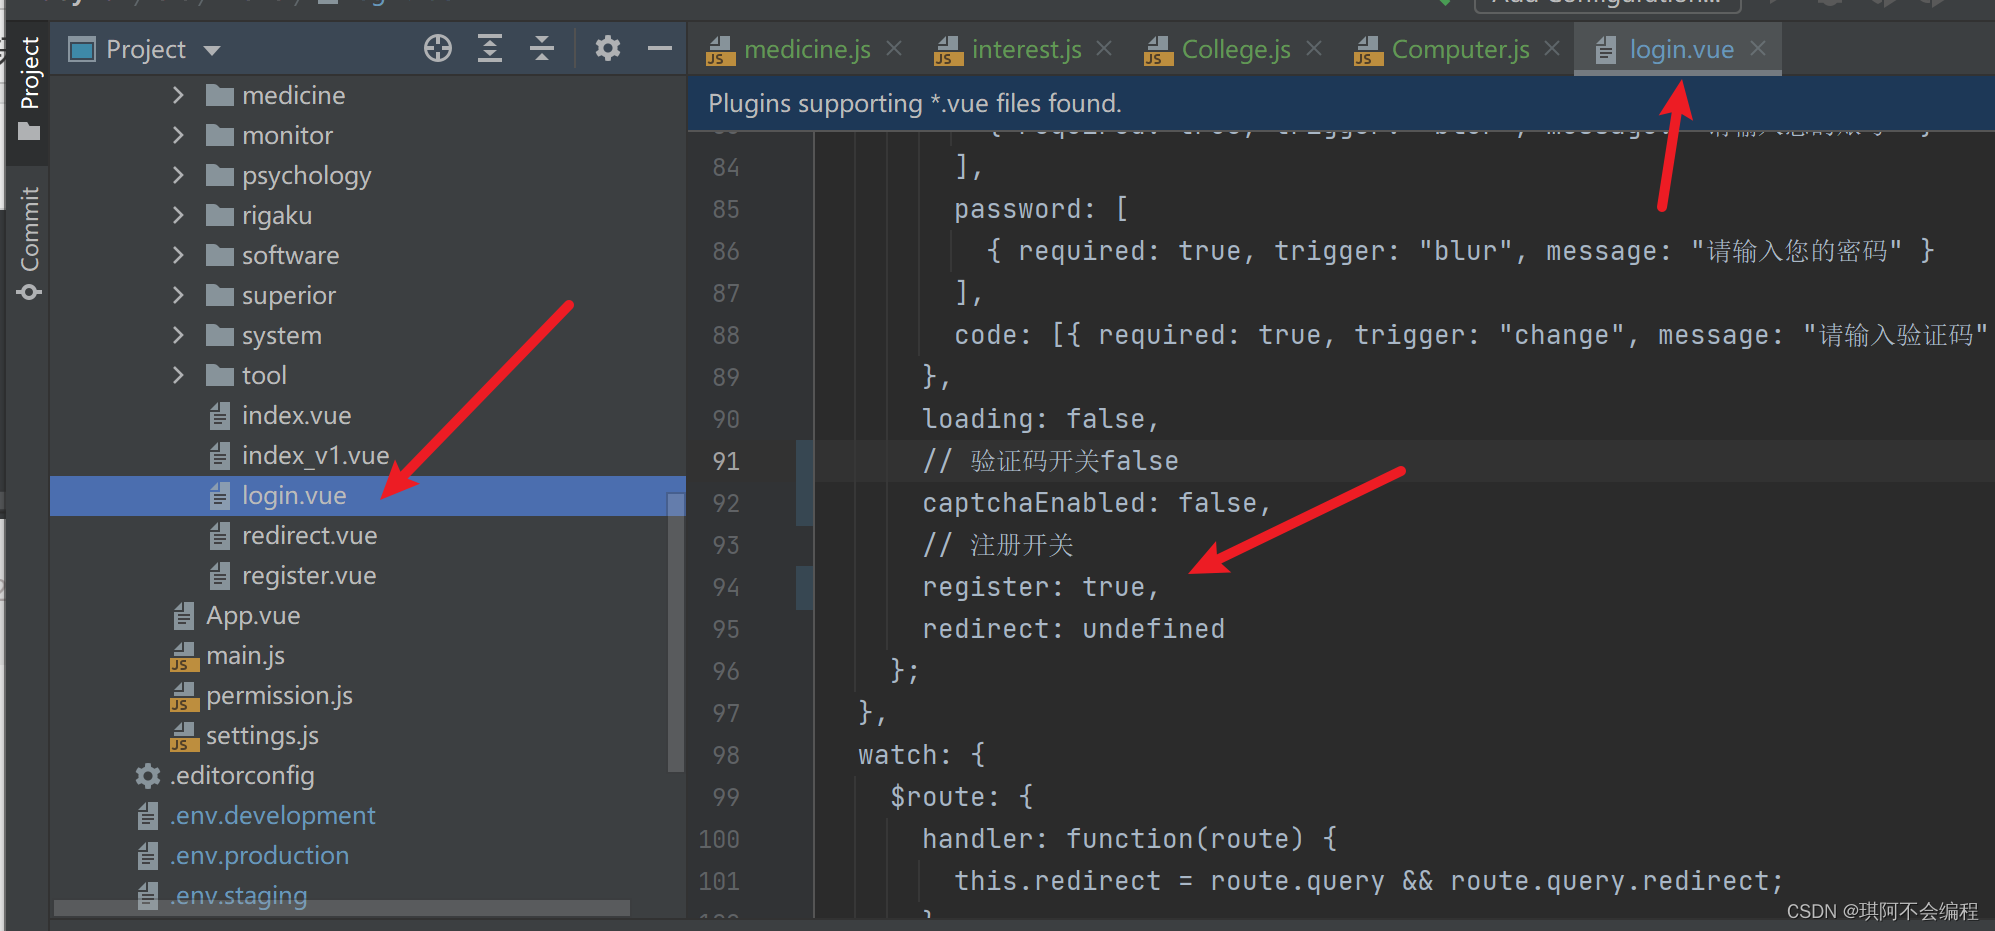Click the $route: { code line

962,797
